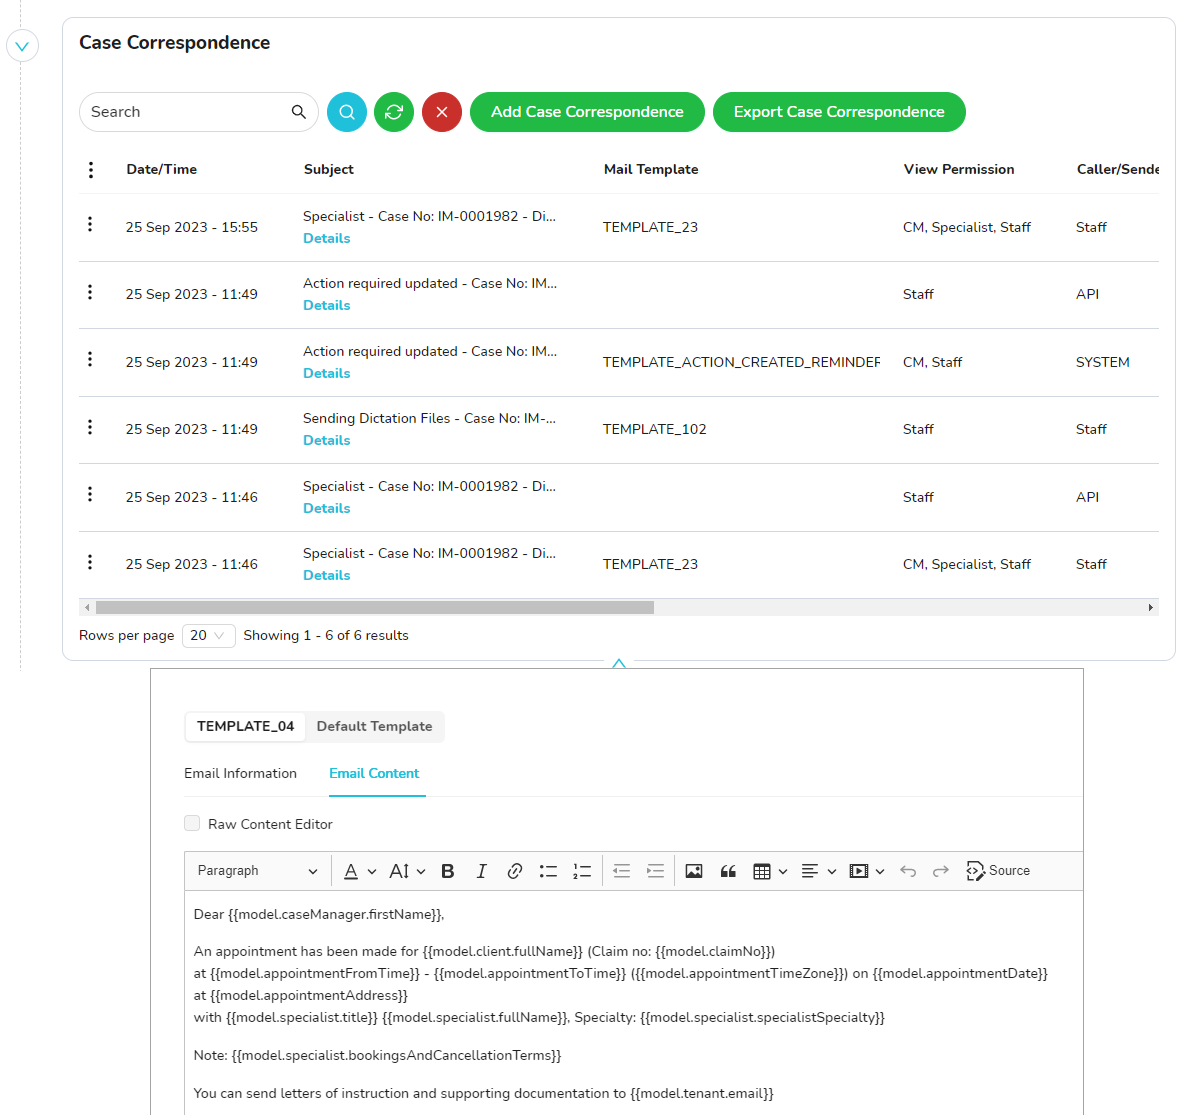
Task: Sort by Date/Time column header
Action: click(162, 170)
